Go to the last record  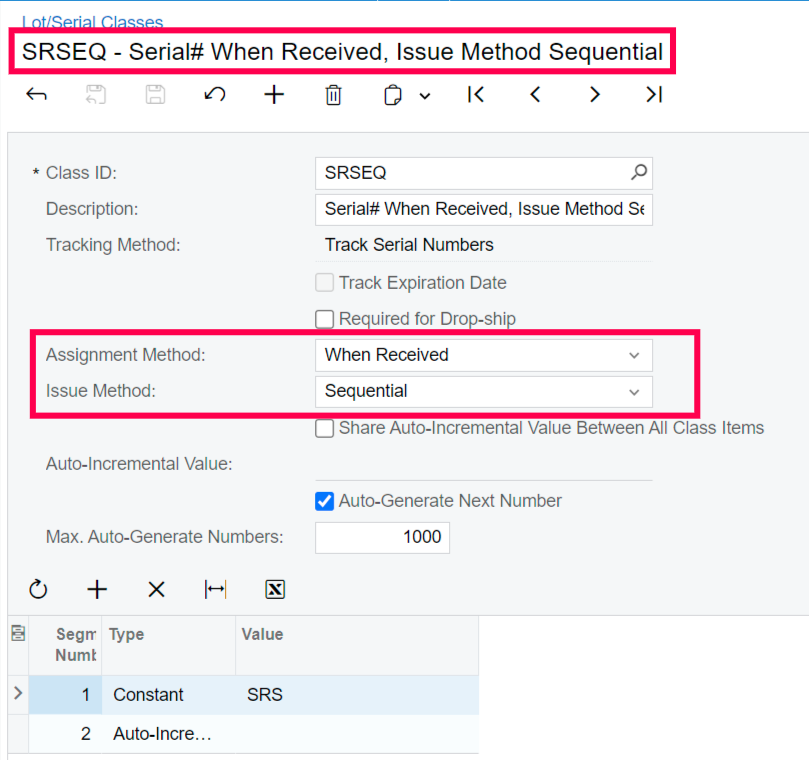654,94
